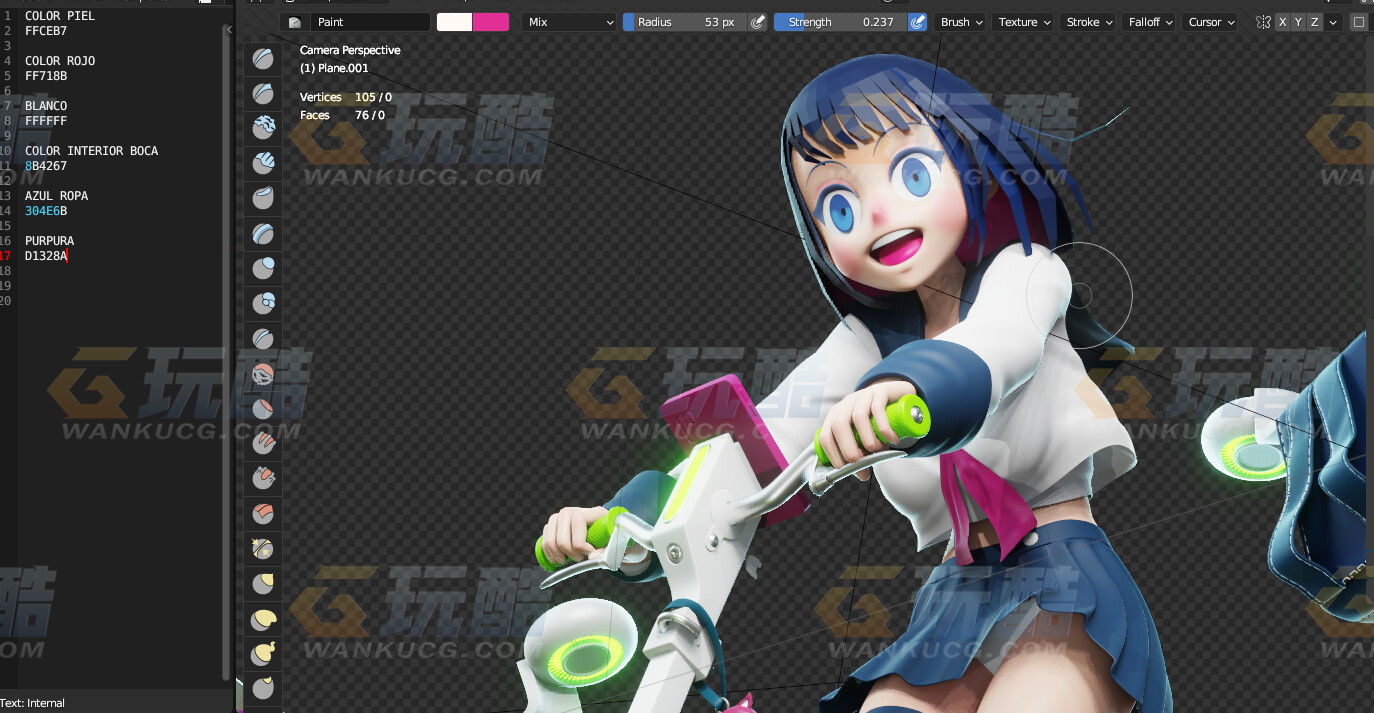Screen dimensions: 1374x713
Task: Click the Paint brush name field
Action: 370,22
